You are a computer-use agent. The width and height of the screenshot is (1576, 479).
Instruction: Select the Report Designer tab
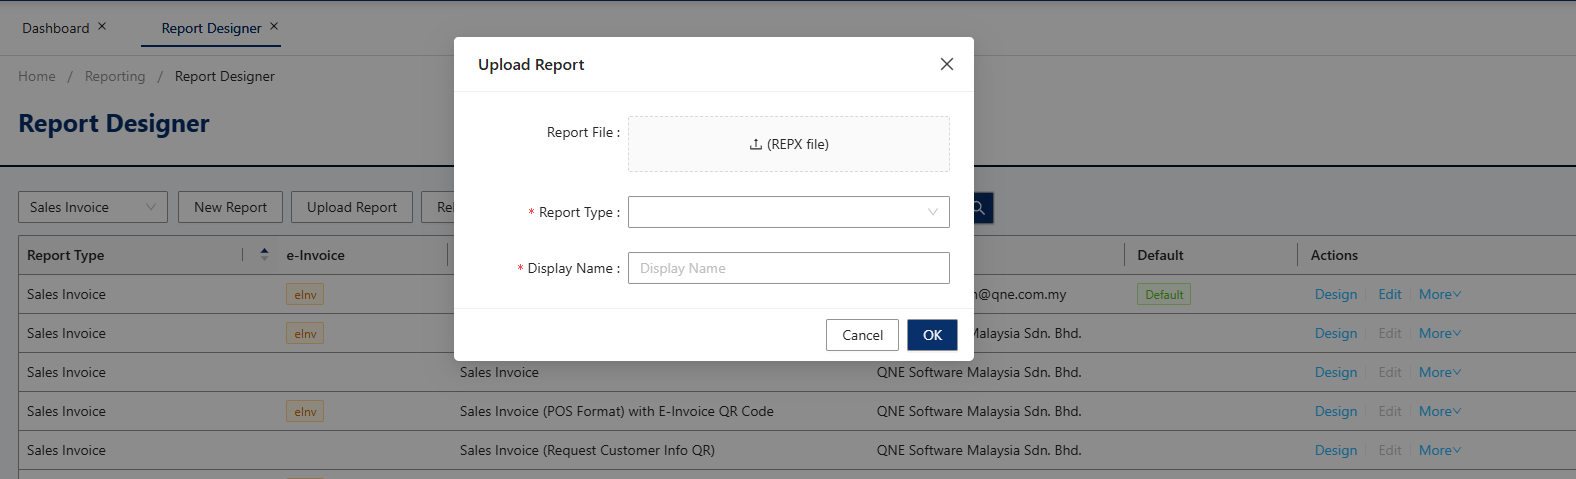(211, 28)
